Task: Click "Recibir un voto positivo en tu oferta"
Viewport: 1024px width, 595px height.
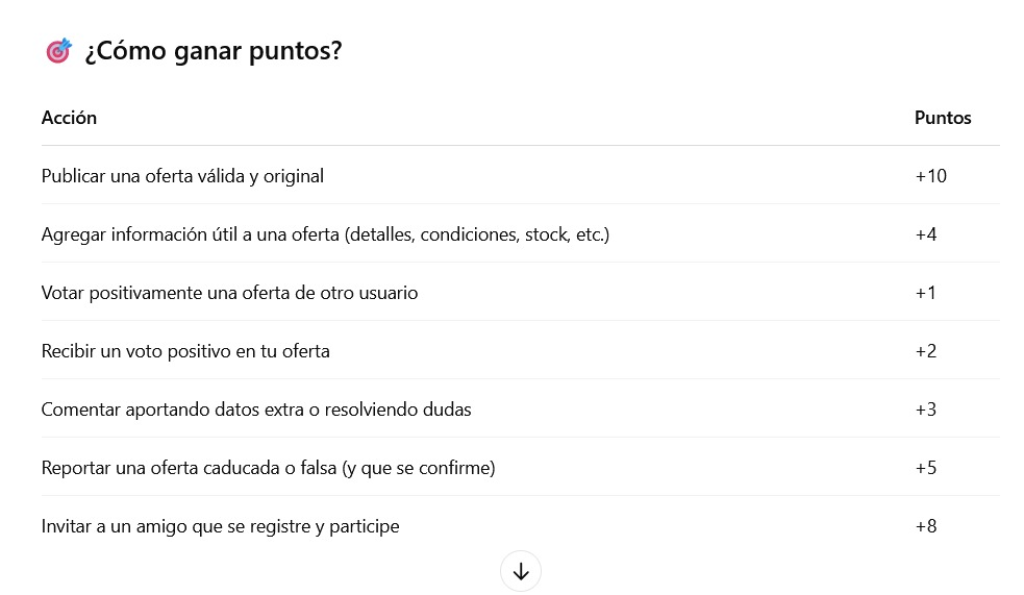Action: tap(185, 351)
